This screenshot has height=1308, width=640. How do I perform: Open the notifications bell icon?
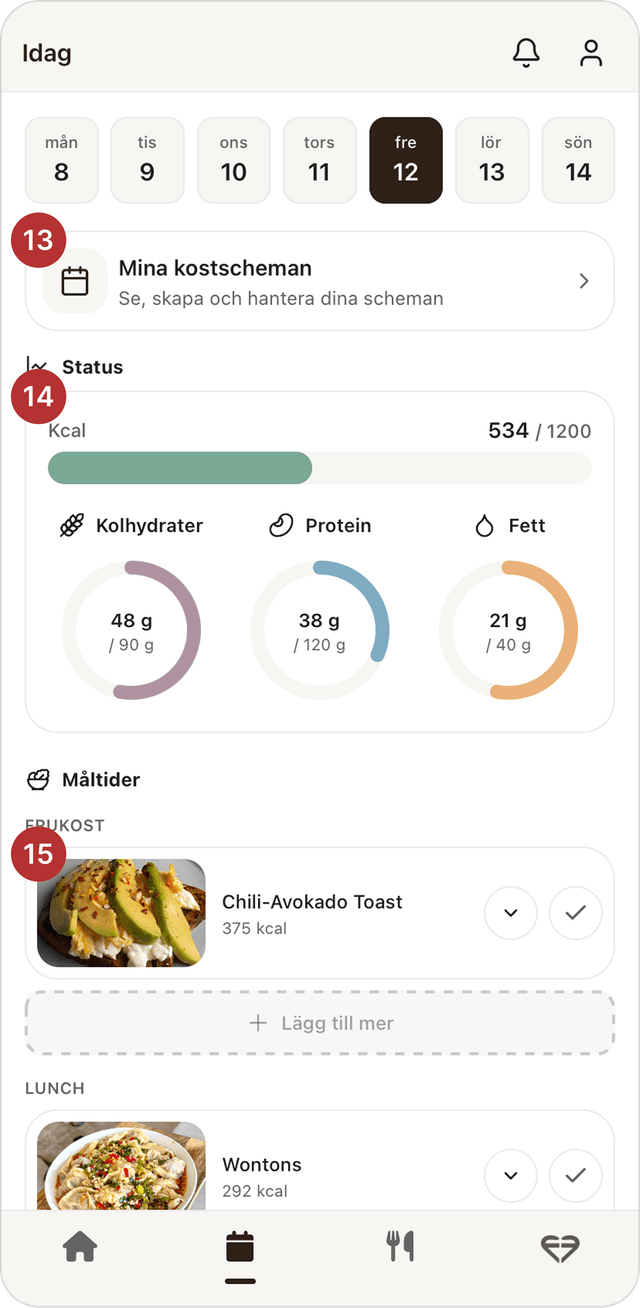coord(526,53)
